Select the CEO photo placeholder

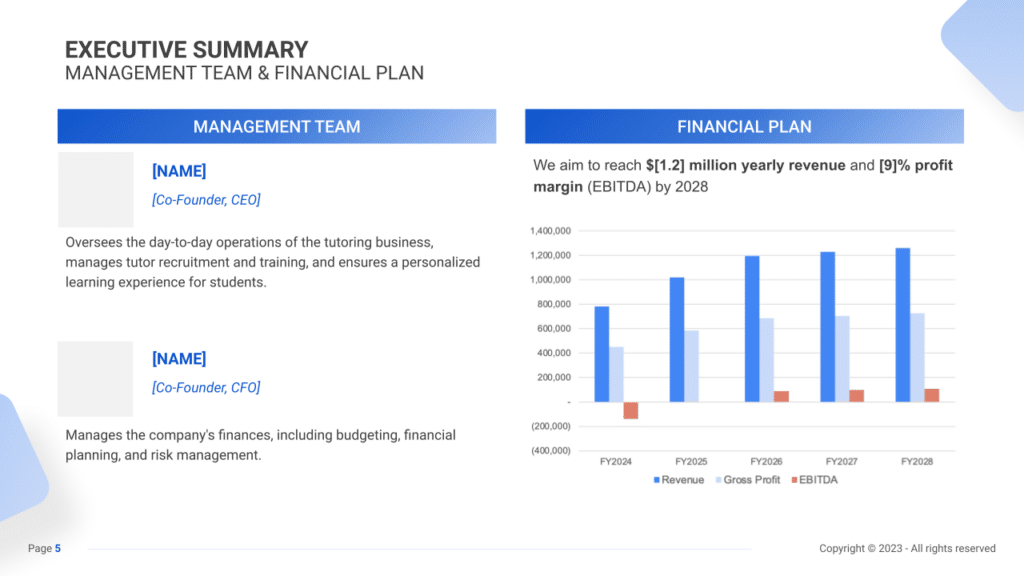coord(95,190)
